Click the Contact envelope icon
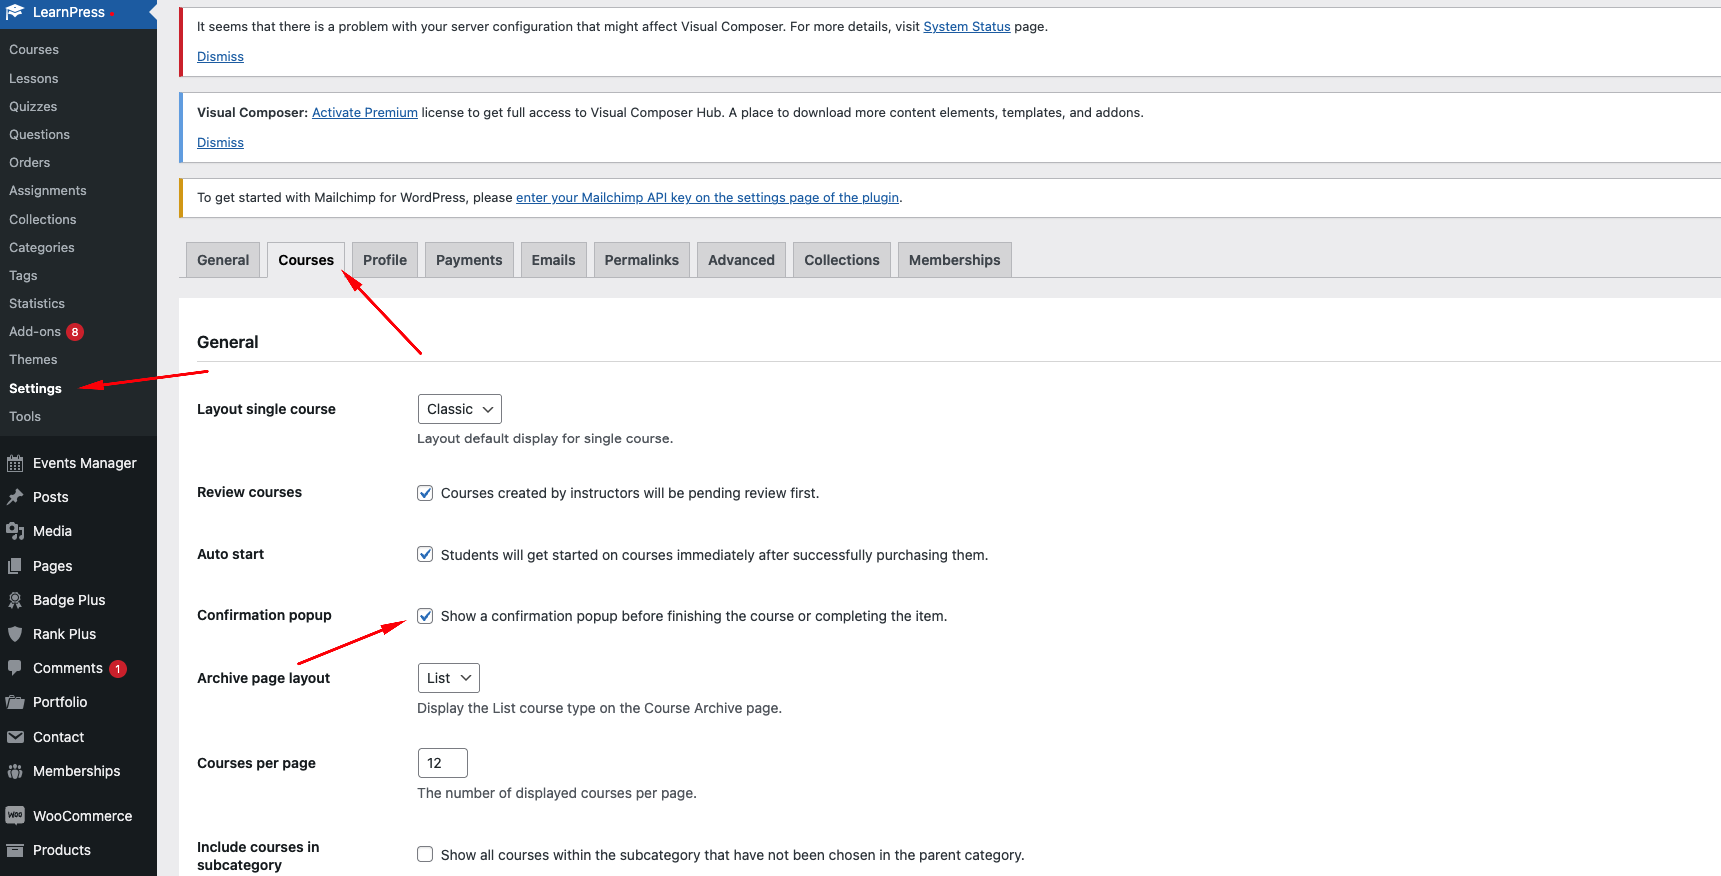1721x876 pixels. (x=15, y=737)
